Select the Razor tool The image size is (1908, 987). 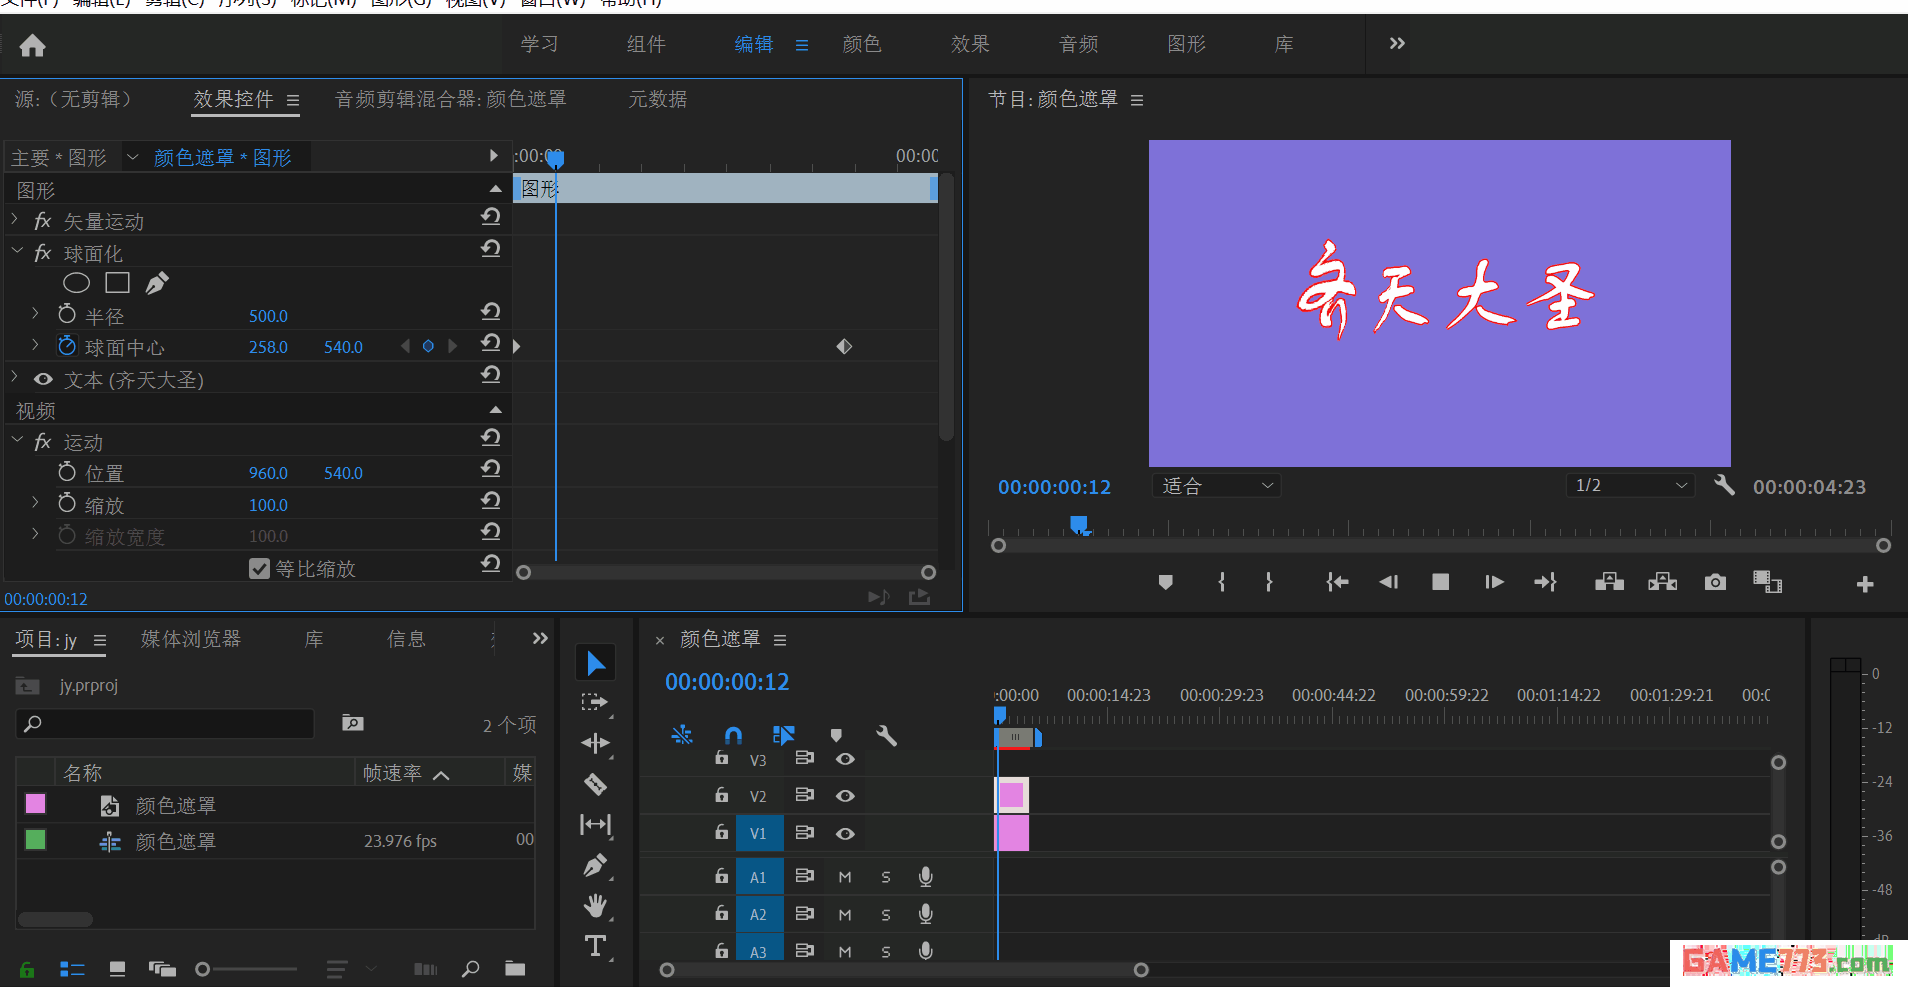point(595,784)
